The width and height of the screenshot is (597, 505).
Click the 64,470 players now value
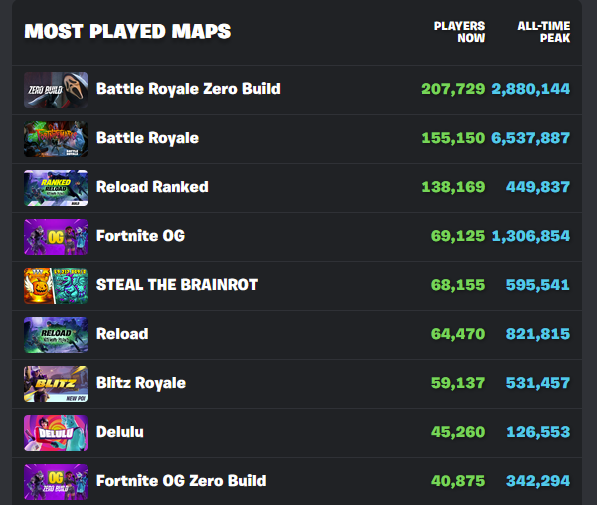pos(458,334)
